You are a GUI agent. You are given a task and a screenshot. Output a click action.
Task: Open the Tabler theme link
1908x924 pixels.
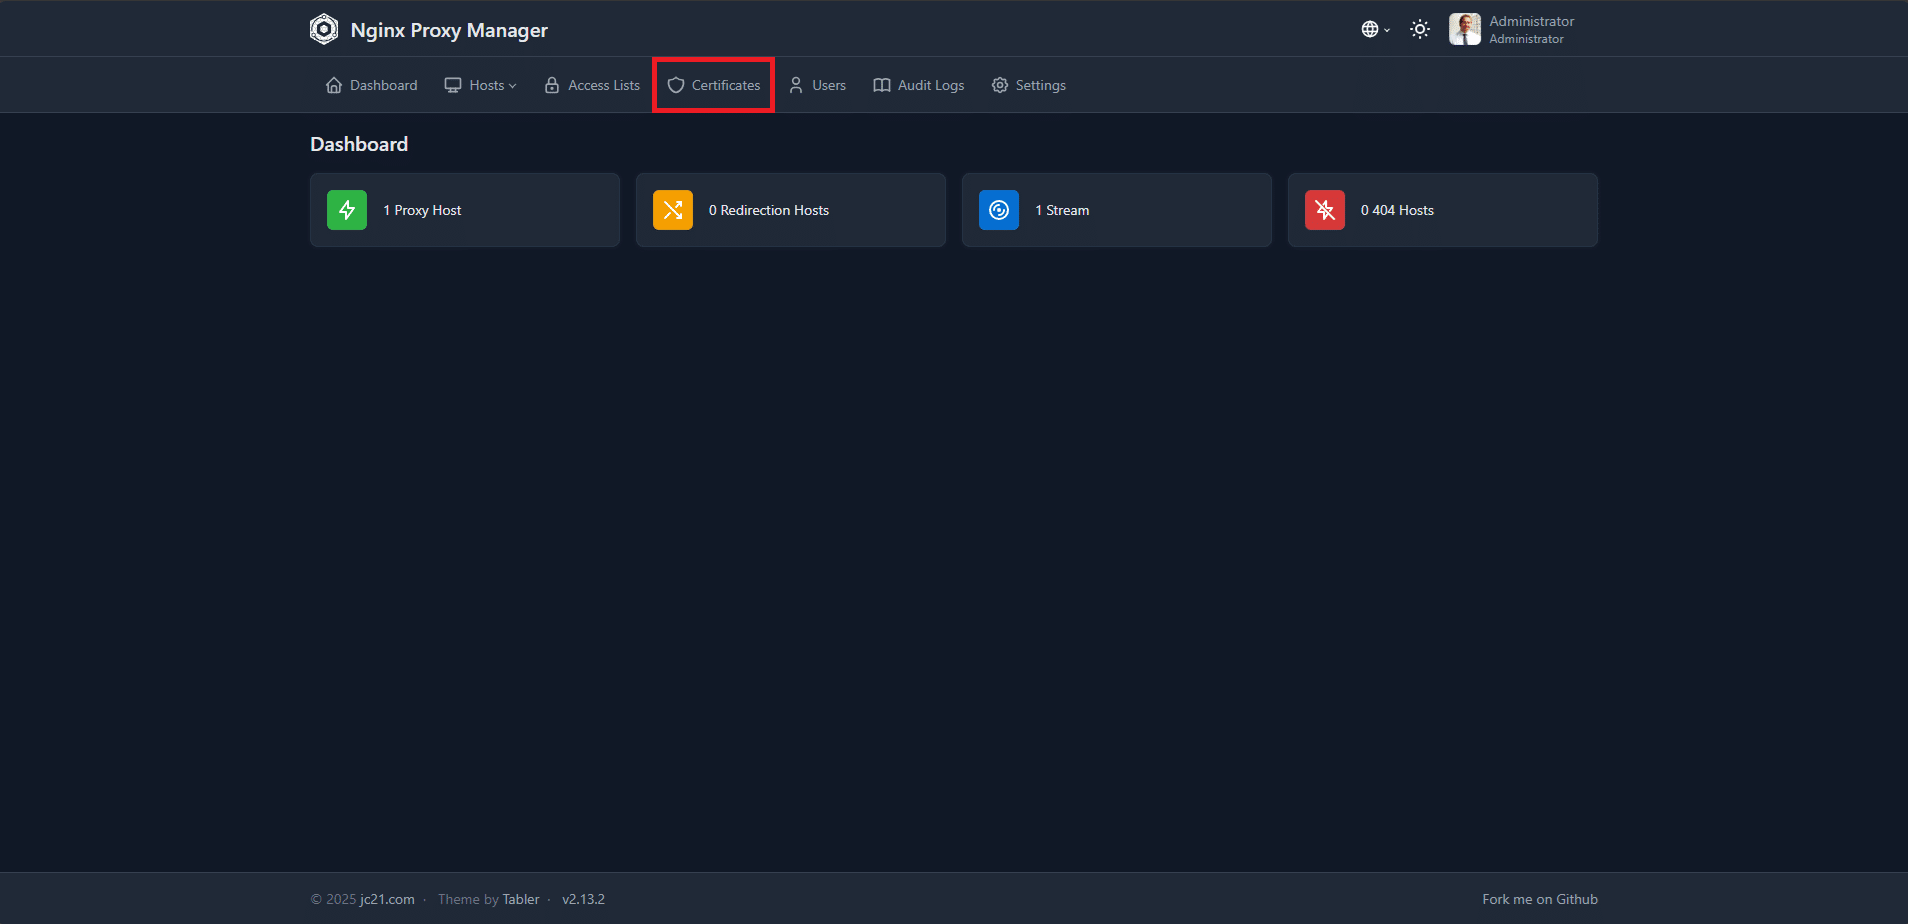tap(520, 899)
